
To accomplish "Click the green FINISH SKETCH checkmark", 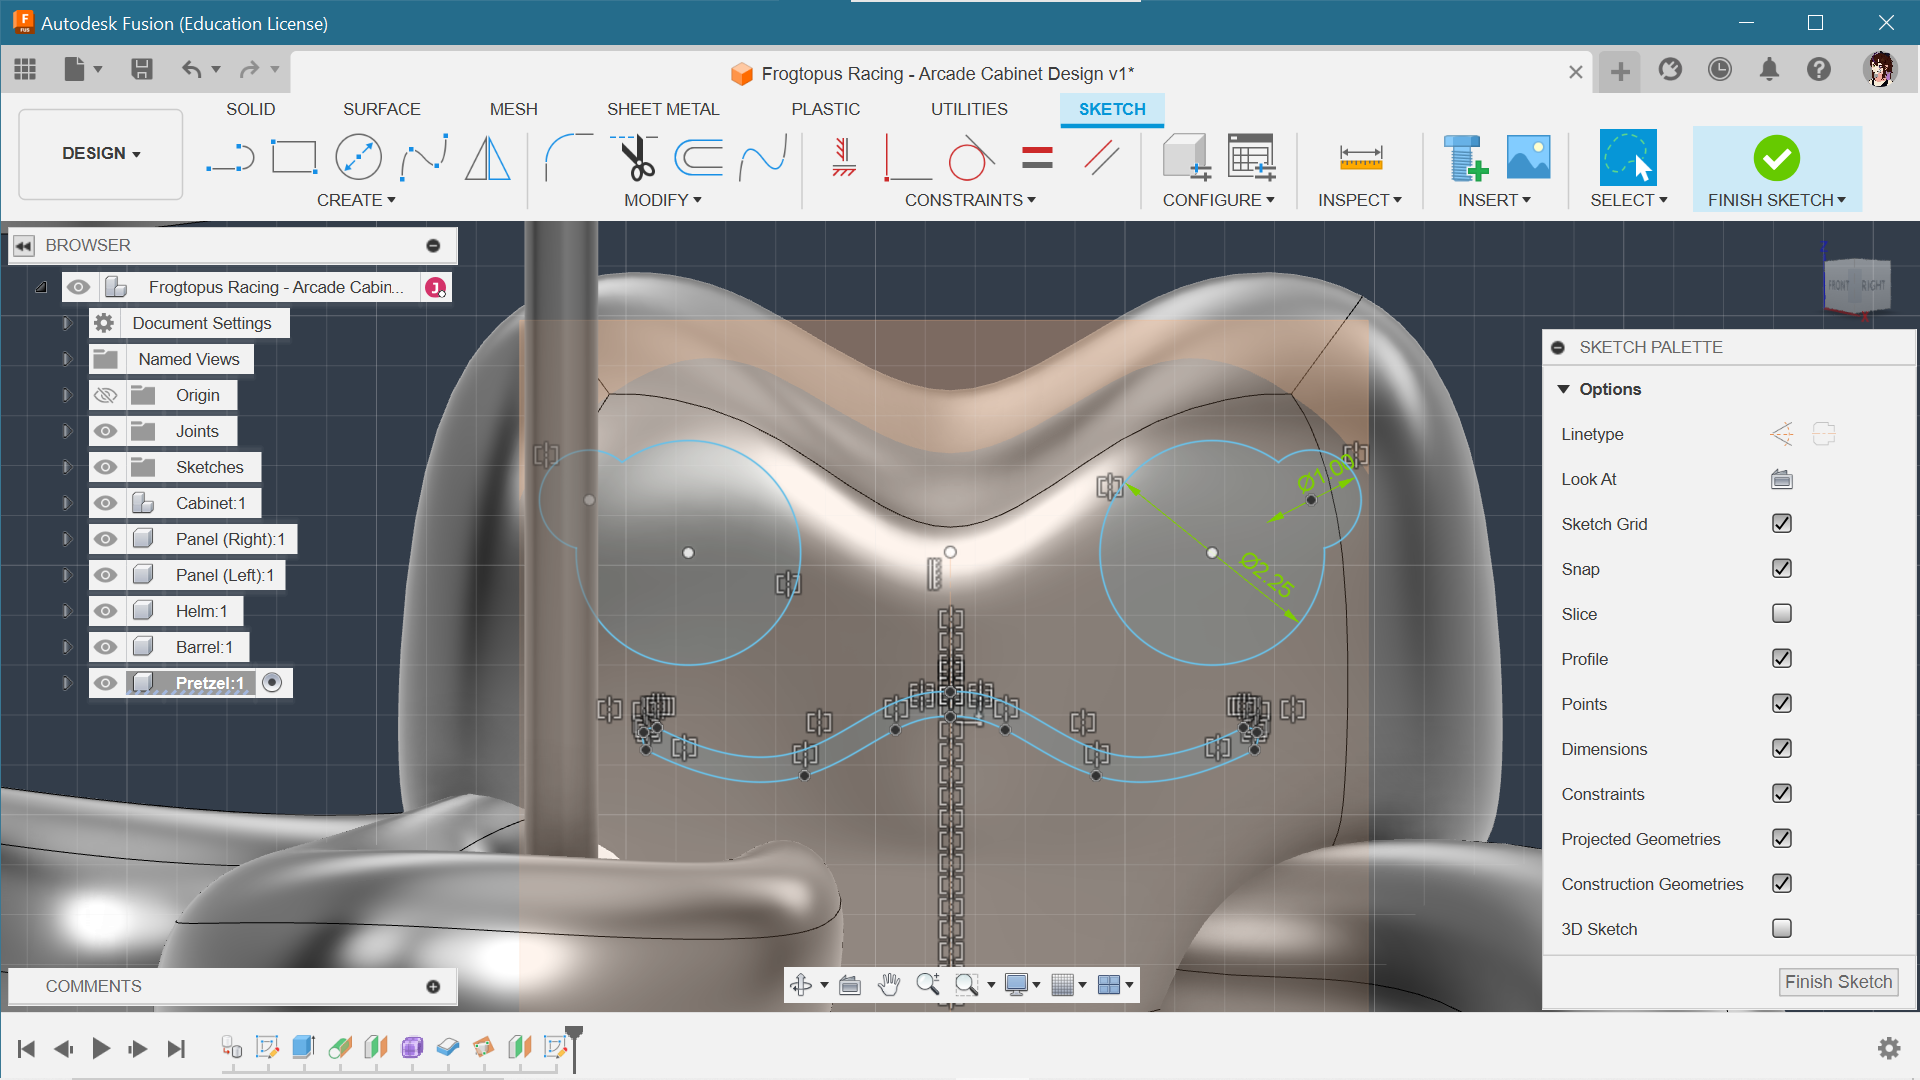I will tap(1776, 158).
